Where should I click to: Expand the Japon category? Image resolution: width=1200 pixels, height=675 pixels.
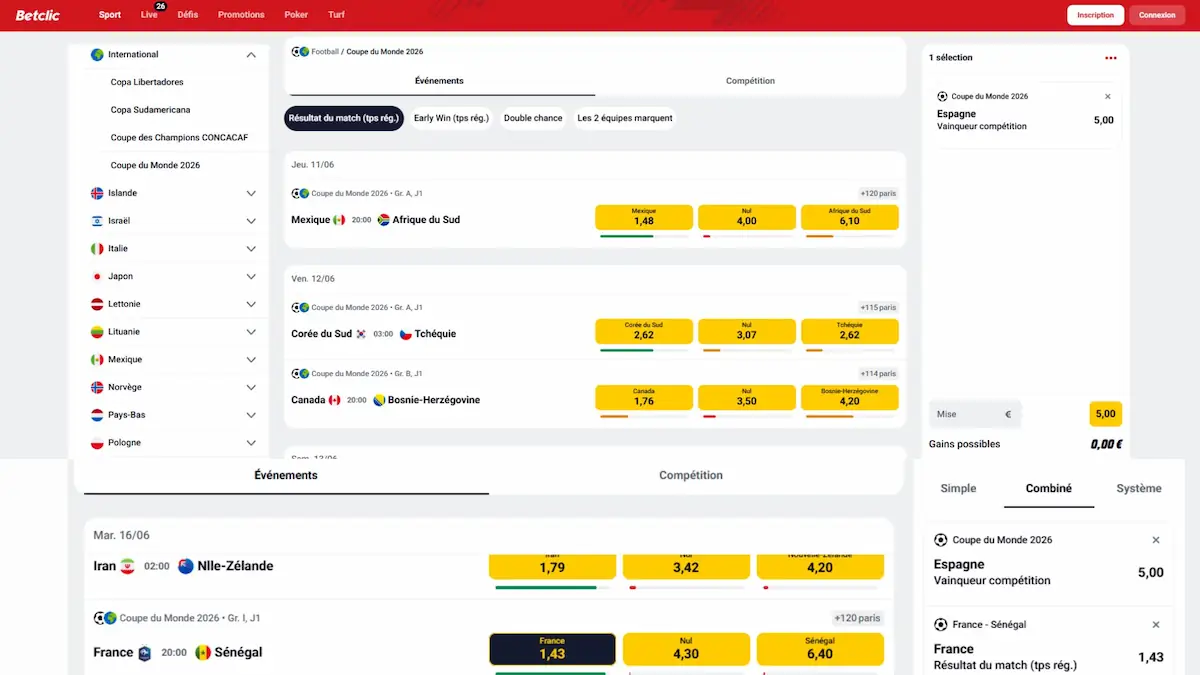pyautogui.click(x=250, y=276)
